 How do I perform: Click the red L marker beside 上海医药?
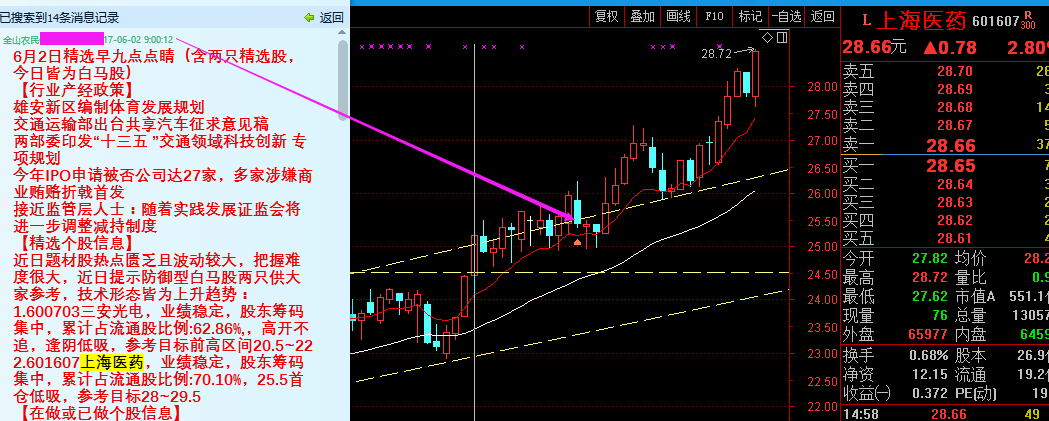[866, 21]
